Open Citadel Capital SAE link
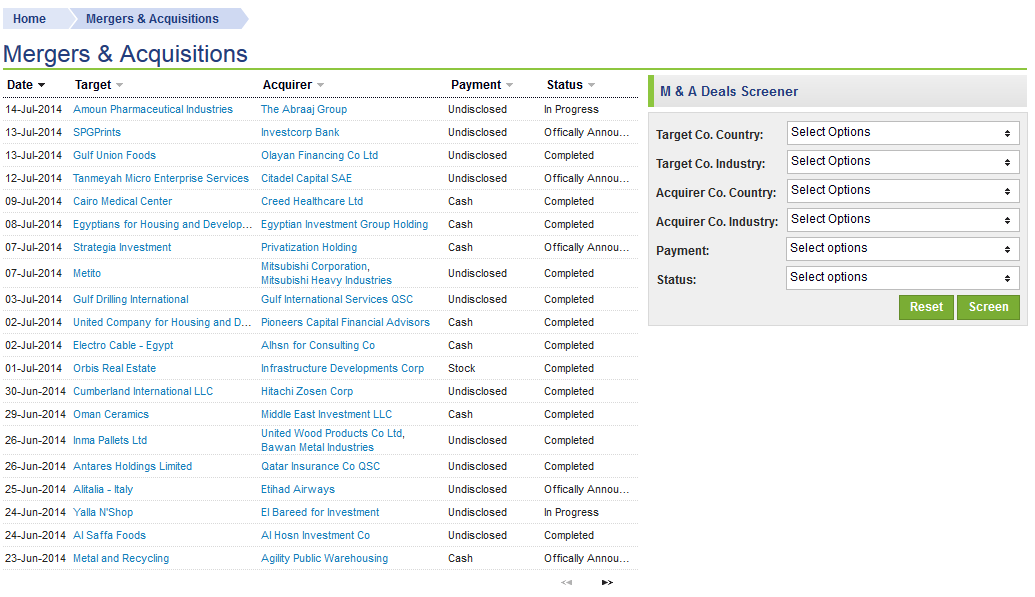Screen dimensions: 1035x597 [306, 179]
